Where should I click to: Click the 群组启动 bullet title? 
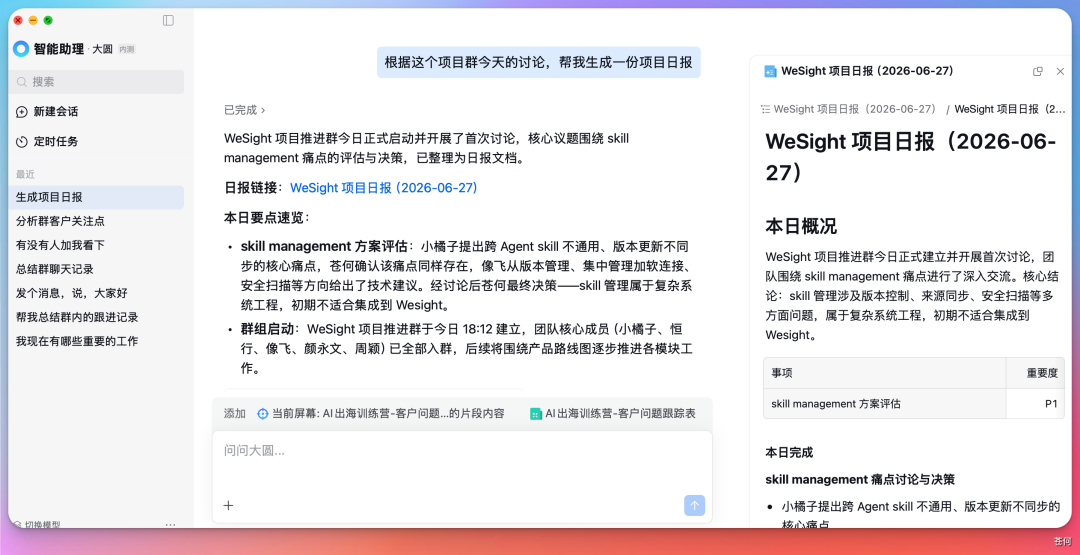267,329
